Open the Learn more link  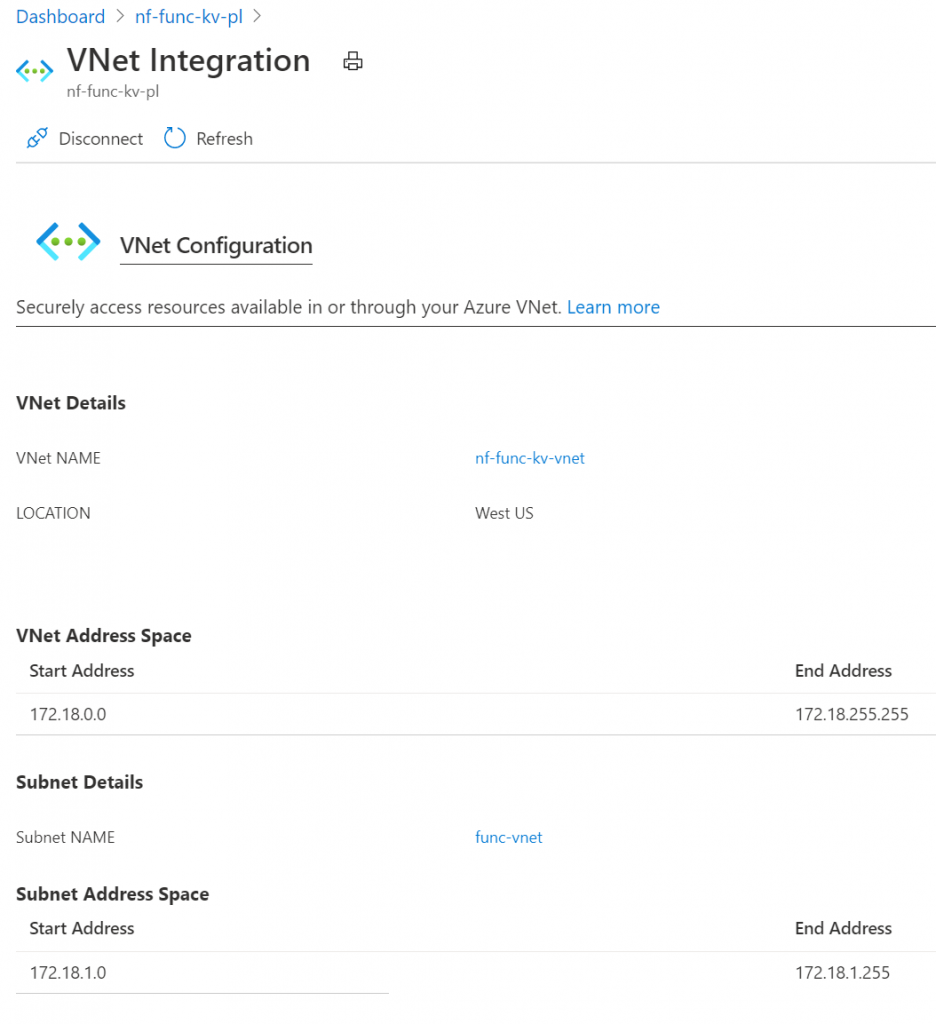pos(613,307)
